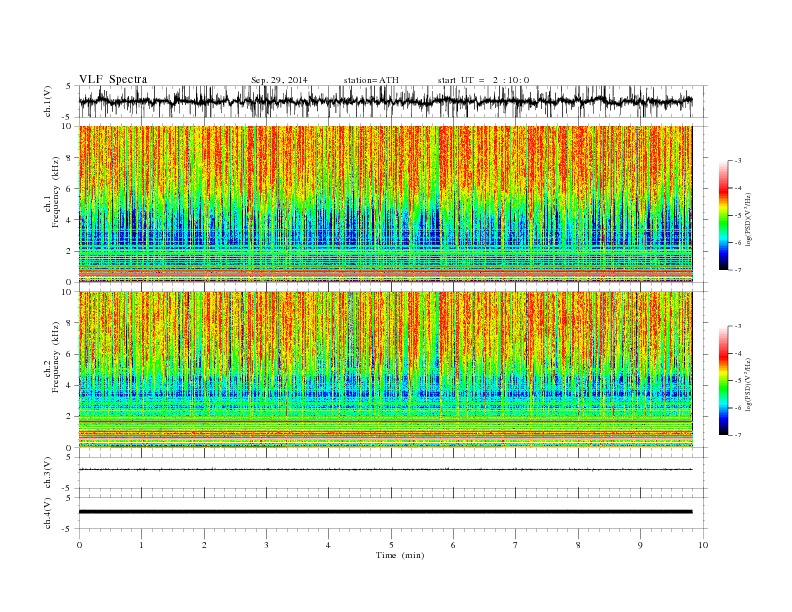Click time-axis tick label "3"

266,545
